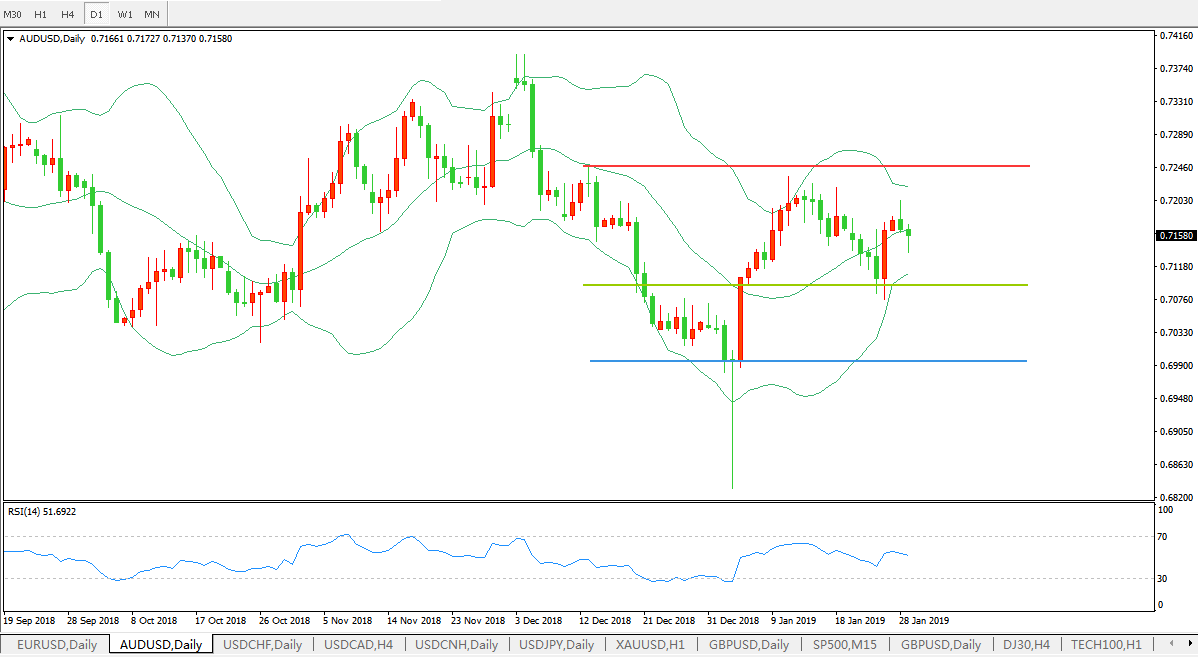Image resolution: width=1198 pixels, height=657 pixels.
Task: Click the active D1 timeframe button
Action: pyautogui.click(x=96, y=14)
